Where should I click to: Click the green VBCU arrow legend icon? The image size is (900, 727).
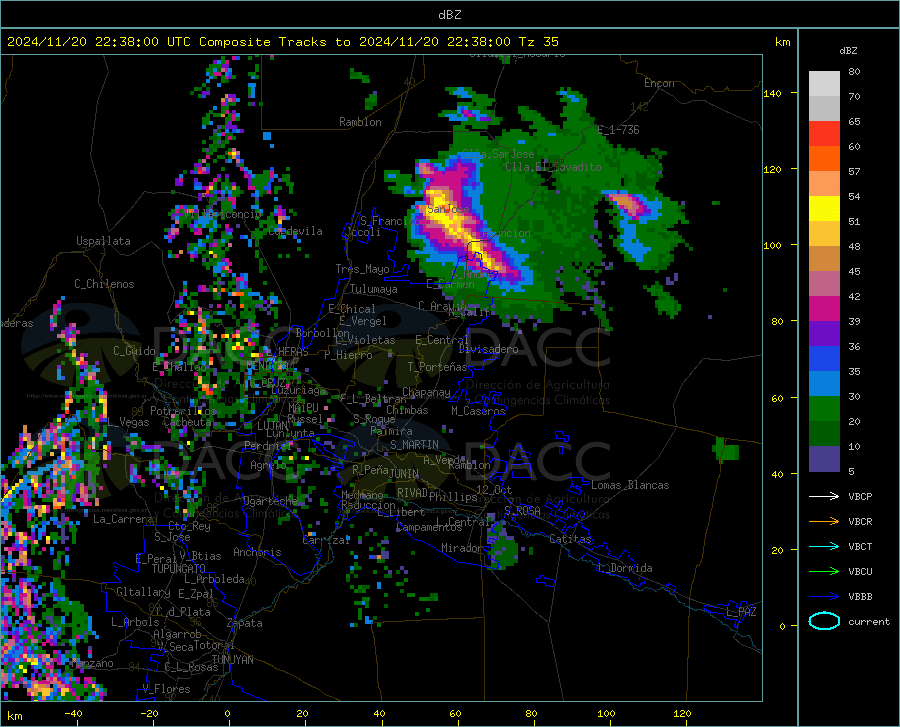pos(824,572)
